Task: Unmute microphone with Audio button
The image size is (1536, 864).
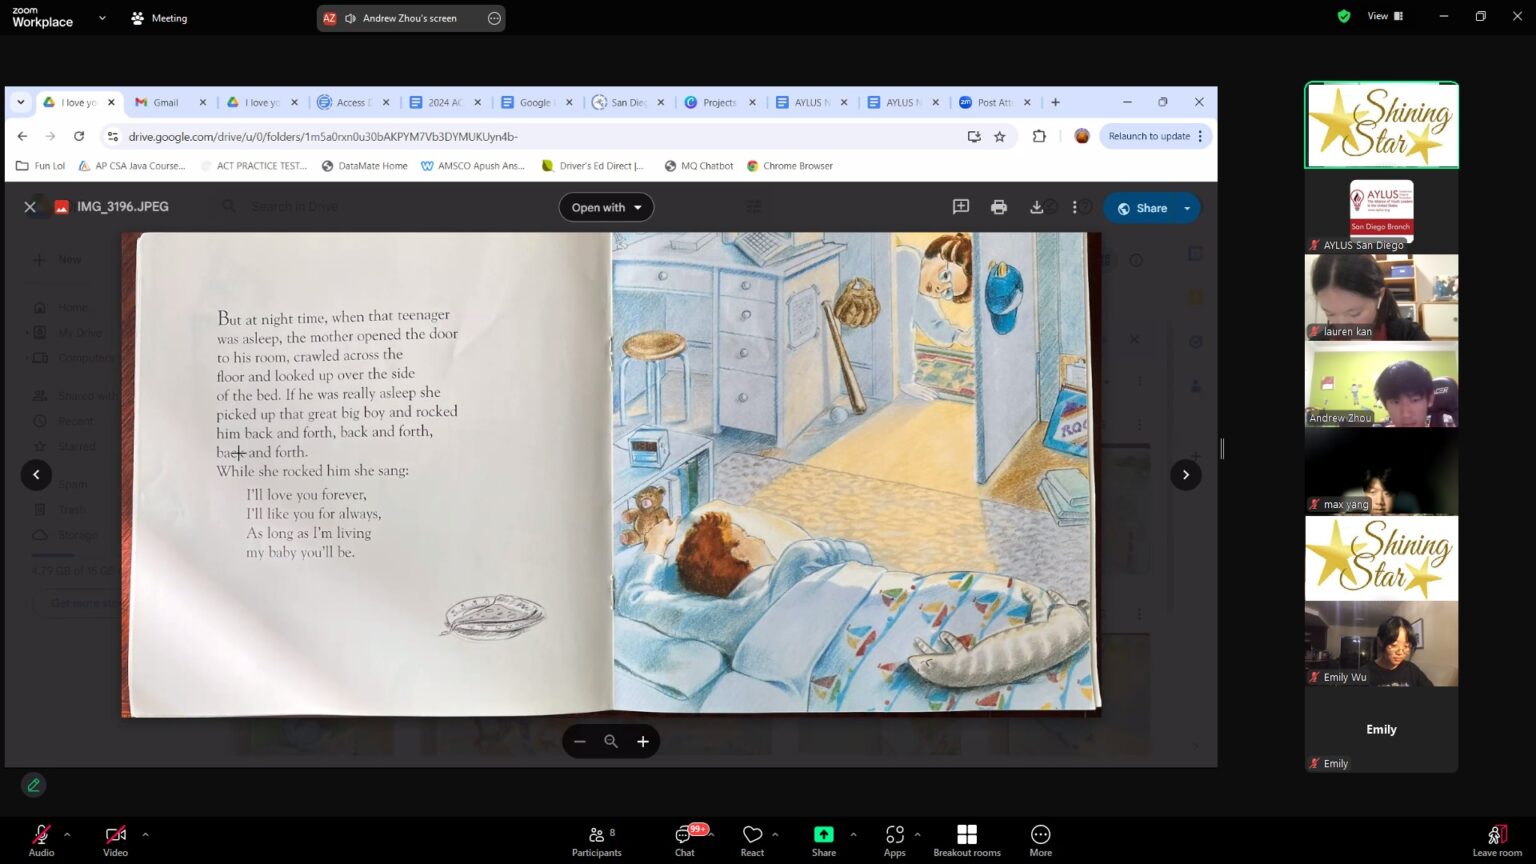Action: pos(41,840)
